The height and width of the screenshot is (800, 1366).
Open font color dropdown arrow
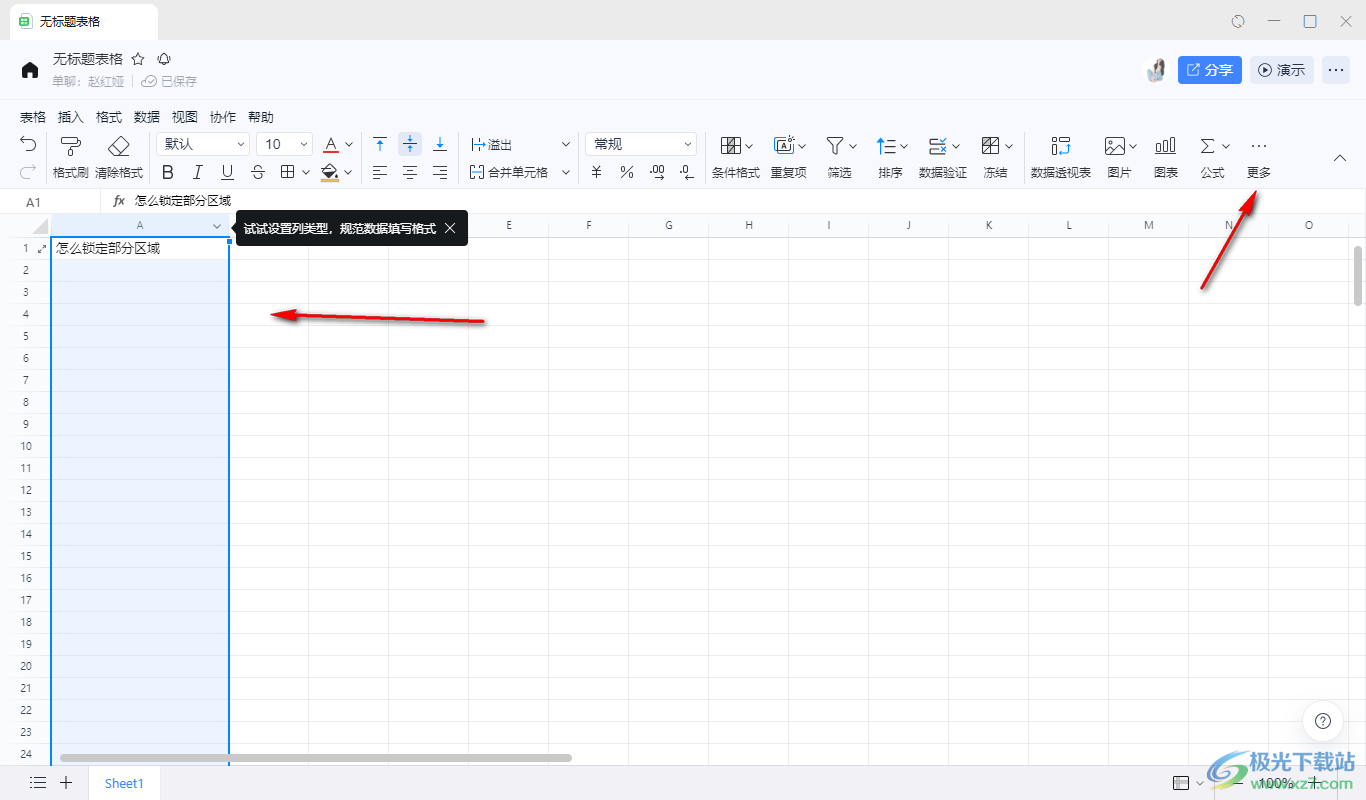(x=349, y=144)
